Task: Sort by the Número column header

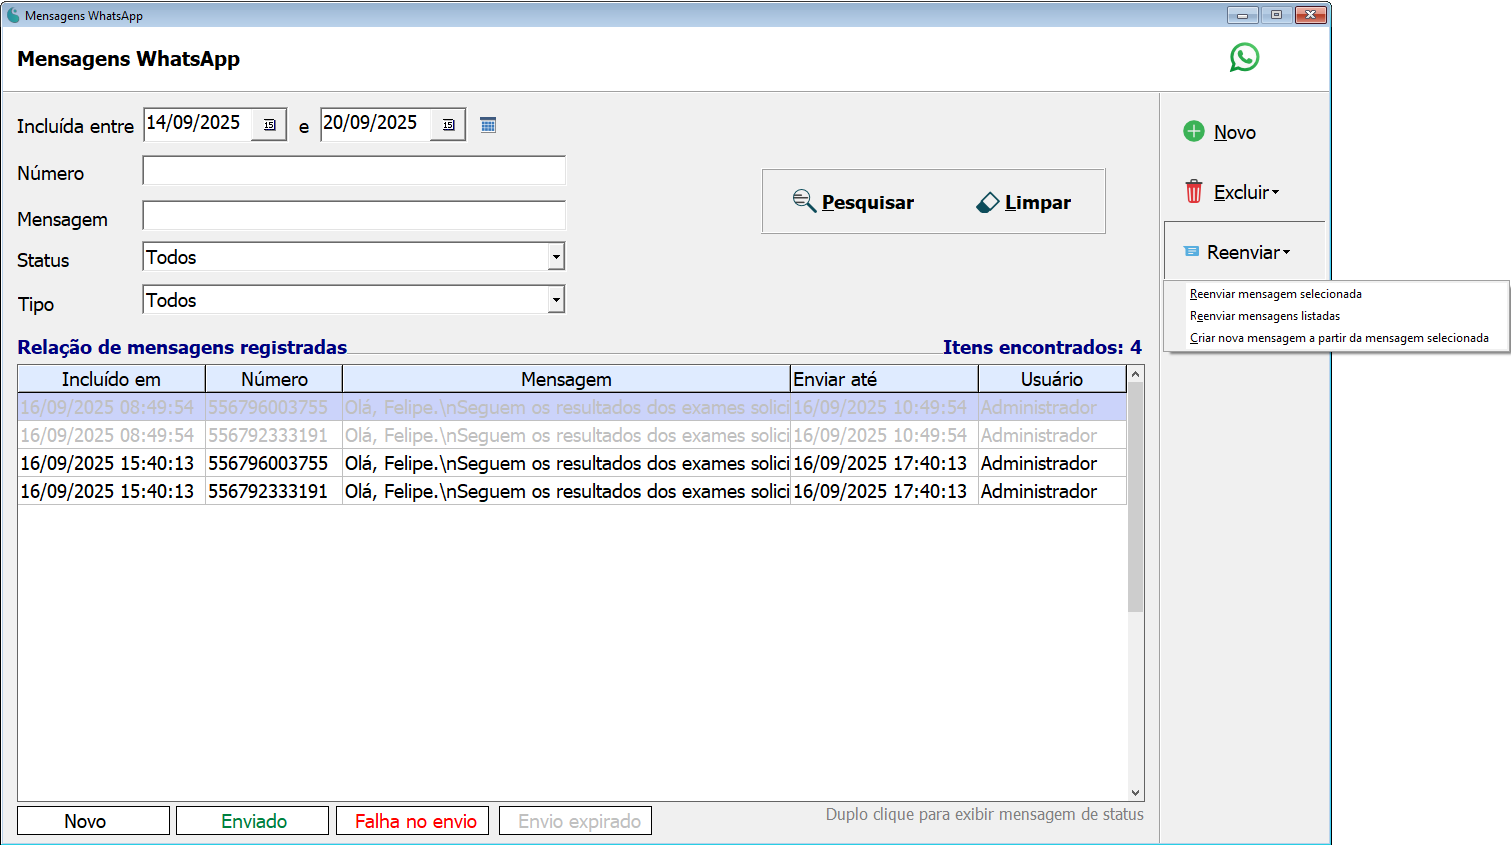Action: (x=274, y=379)
